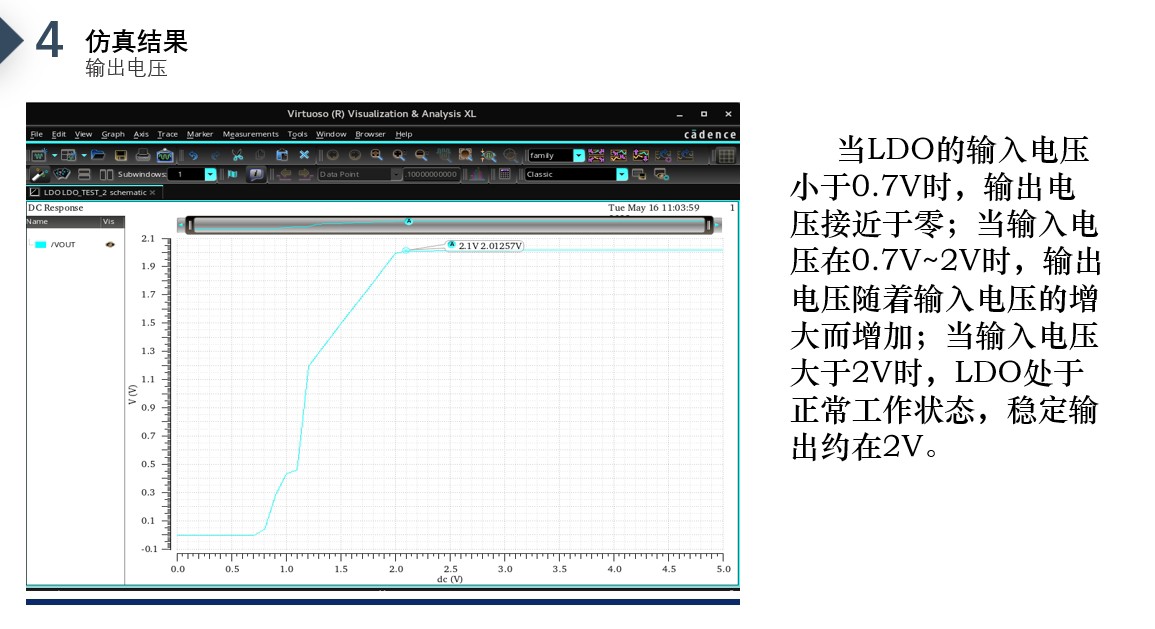Save graph with the floppy disk icon
This screenshot has height=629, width=1155.
(121, 155)
